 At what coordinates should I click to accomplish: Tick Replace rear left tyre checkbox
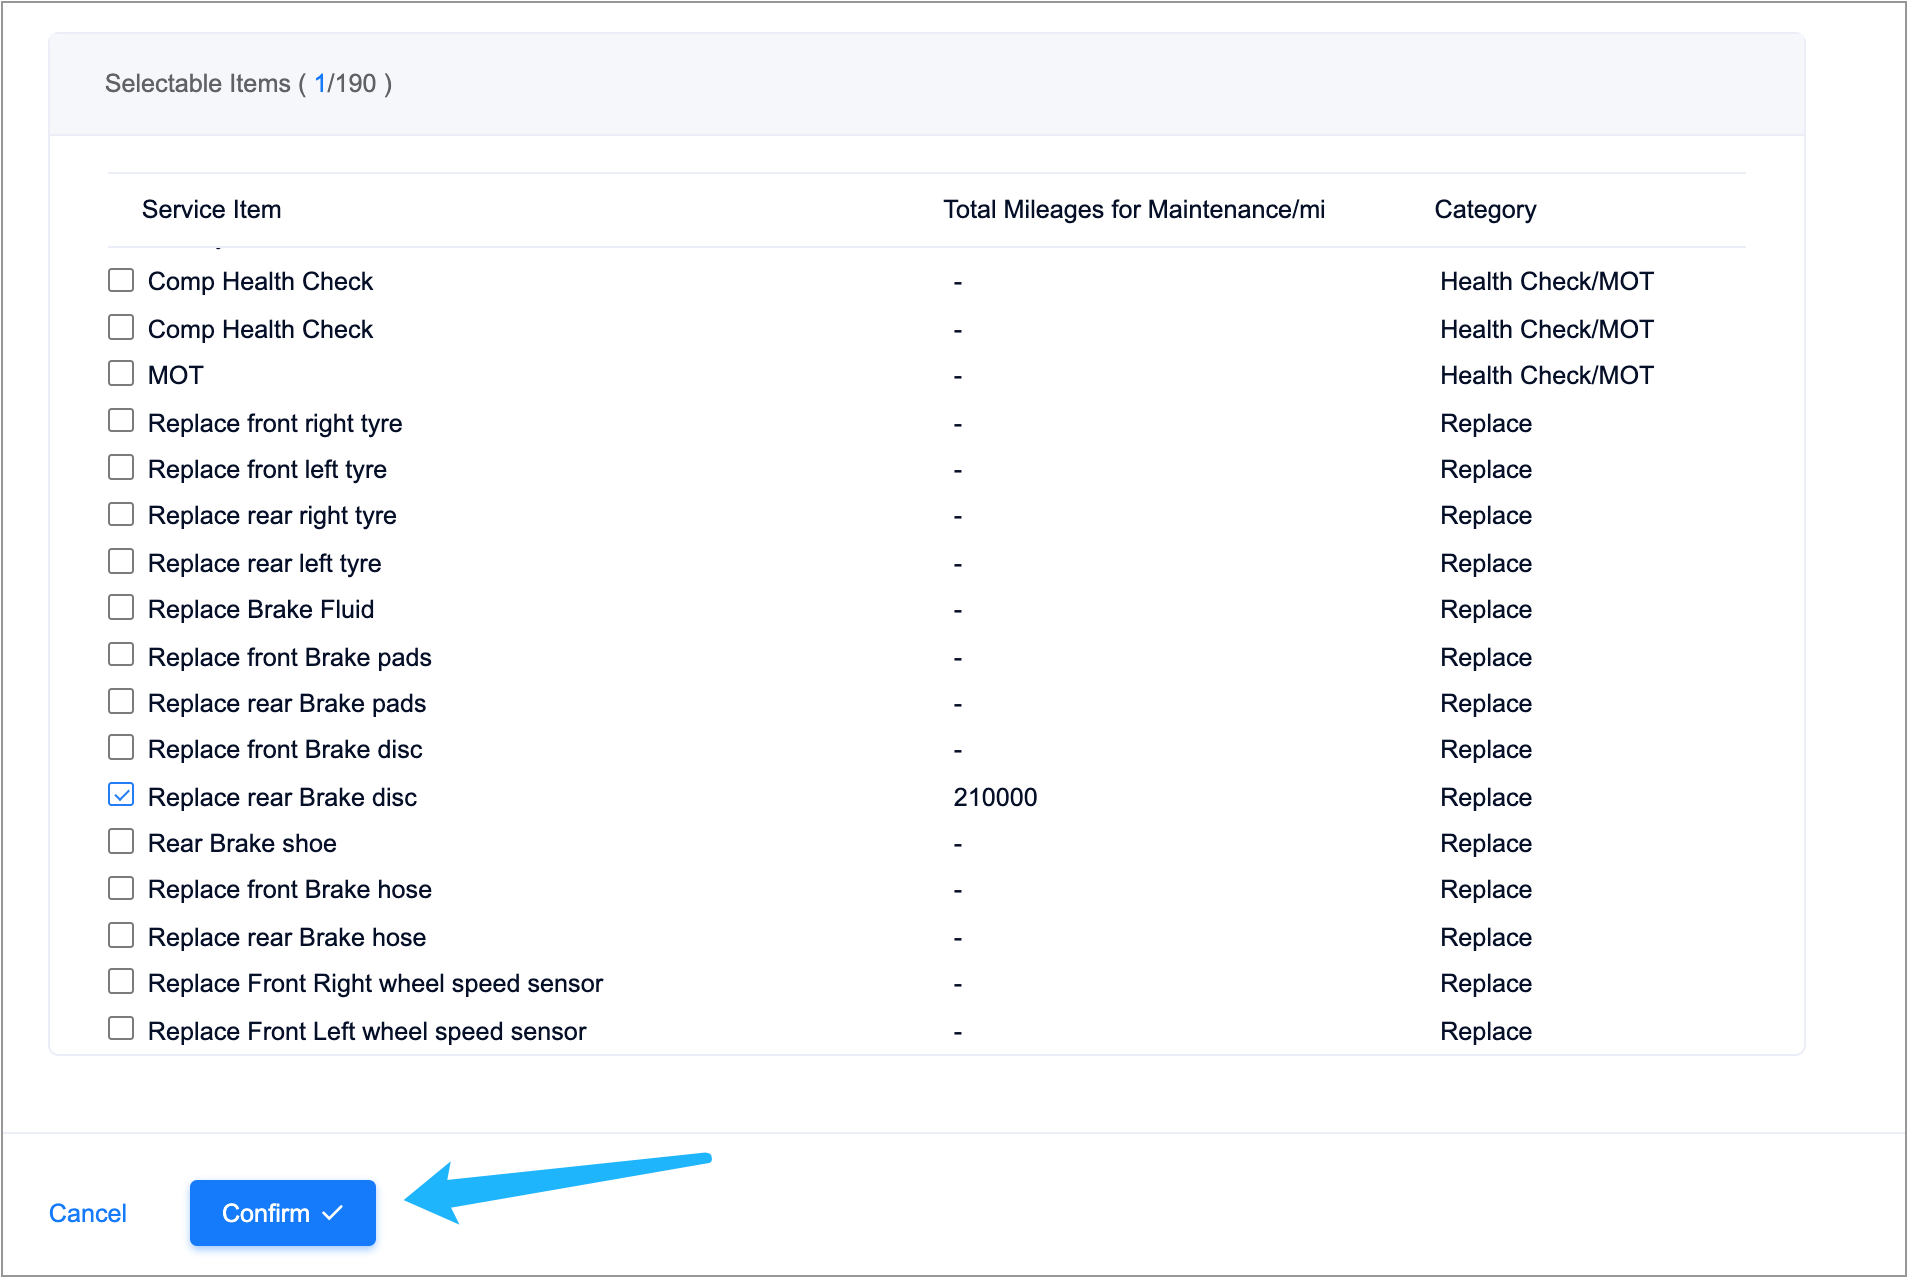pyautogui.click(x=121, y=562)
